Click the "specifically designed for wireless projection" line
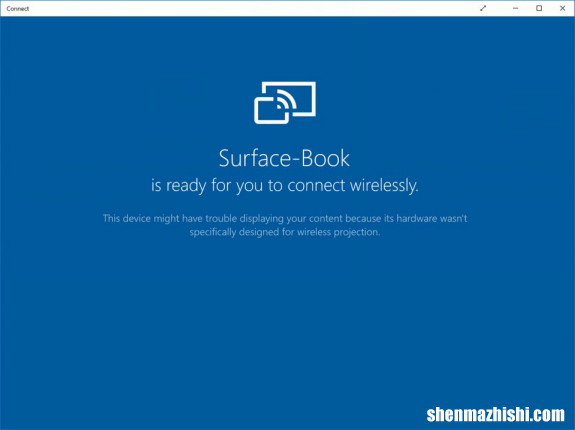Viewport: 575px width, 430px height. tap(285, 232)
